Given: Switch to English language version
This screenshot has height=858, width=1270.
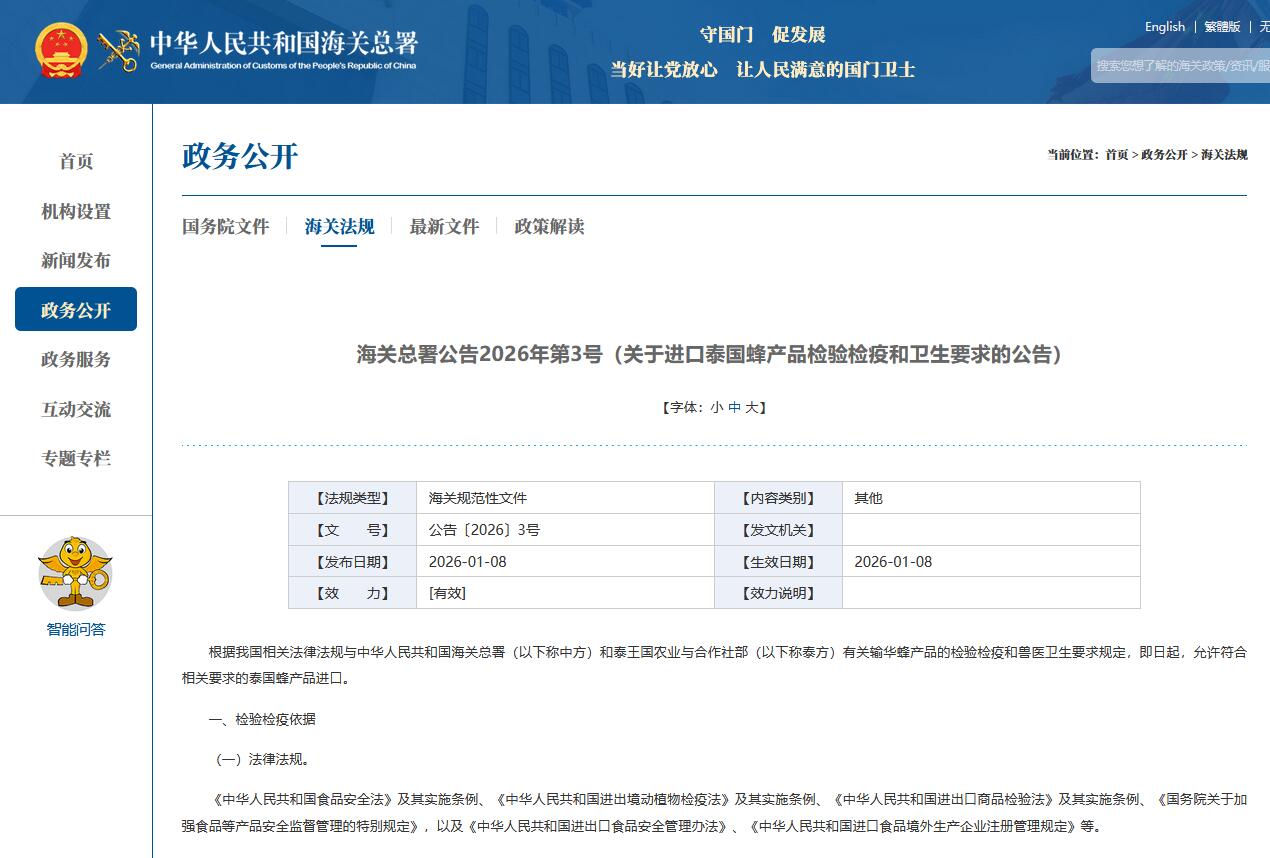Looking at the screenshot, I should click(1165, 27).
